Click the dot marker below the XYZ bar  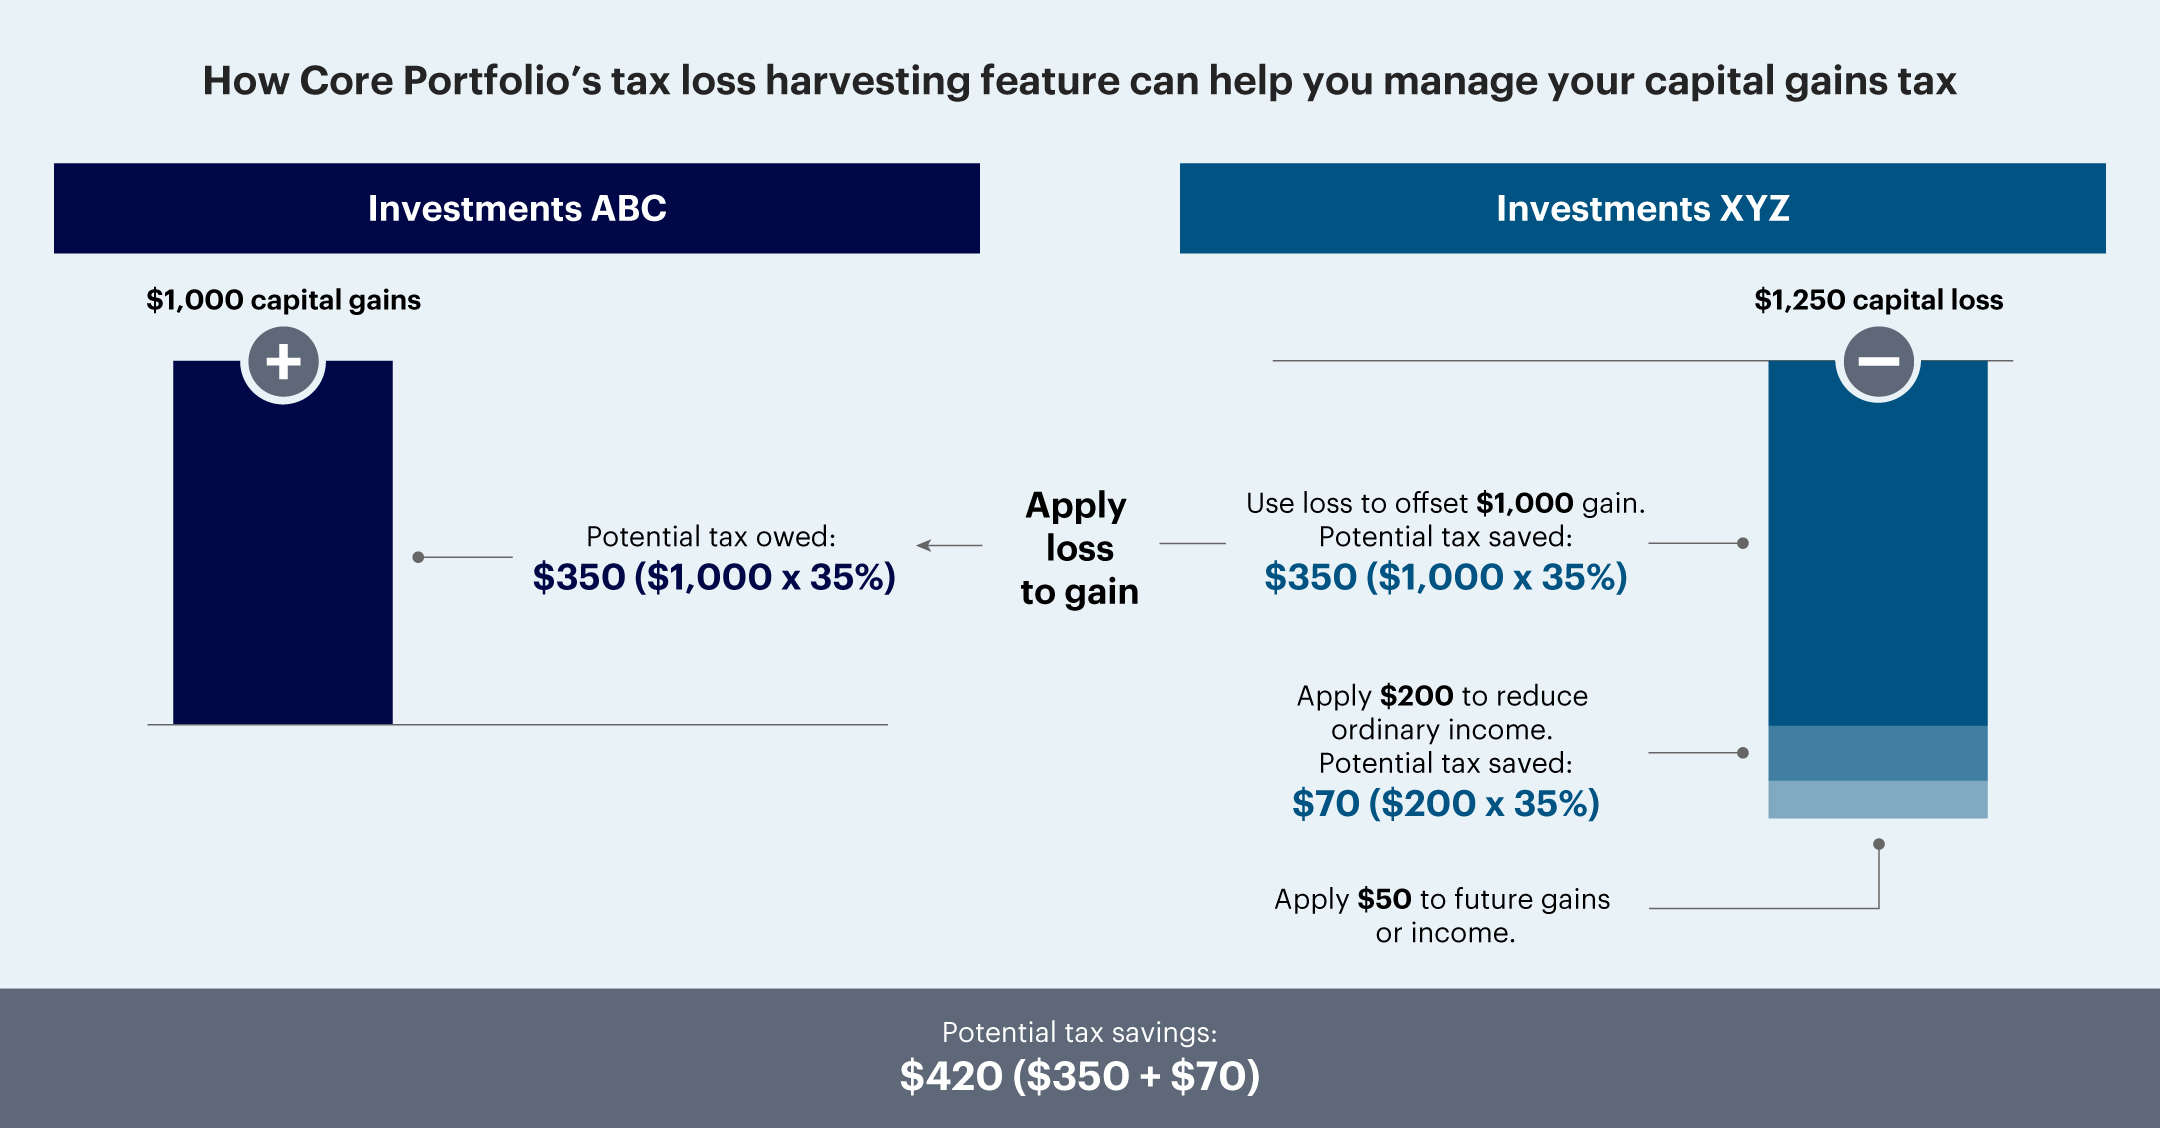1879,844
